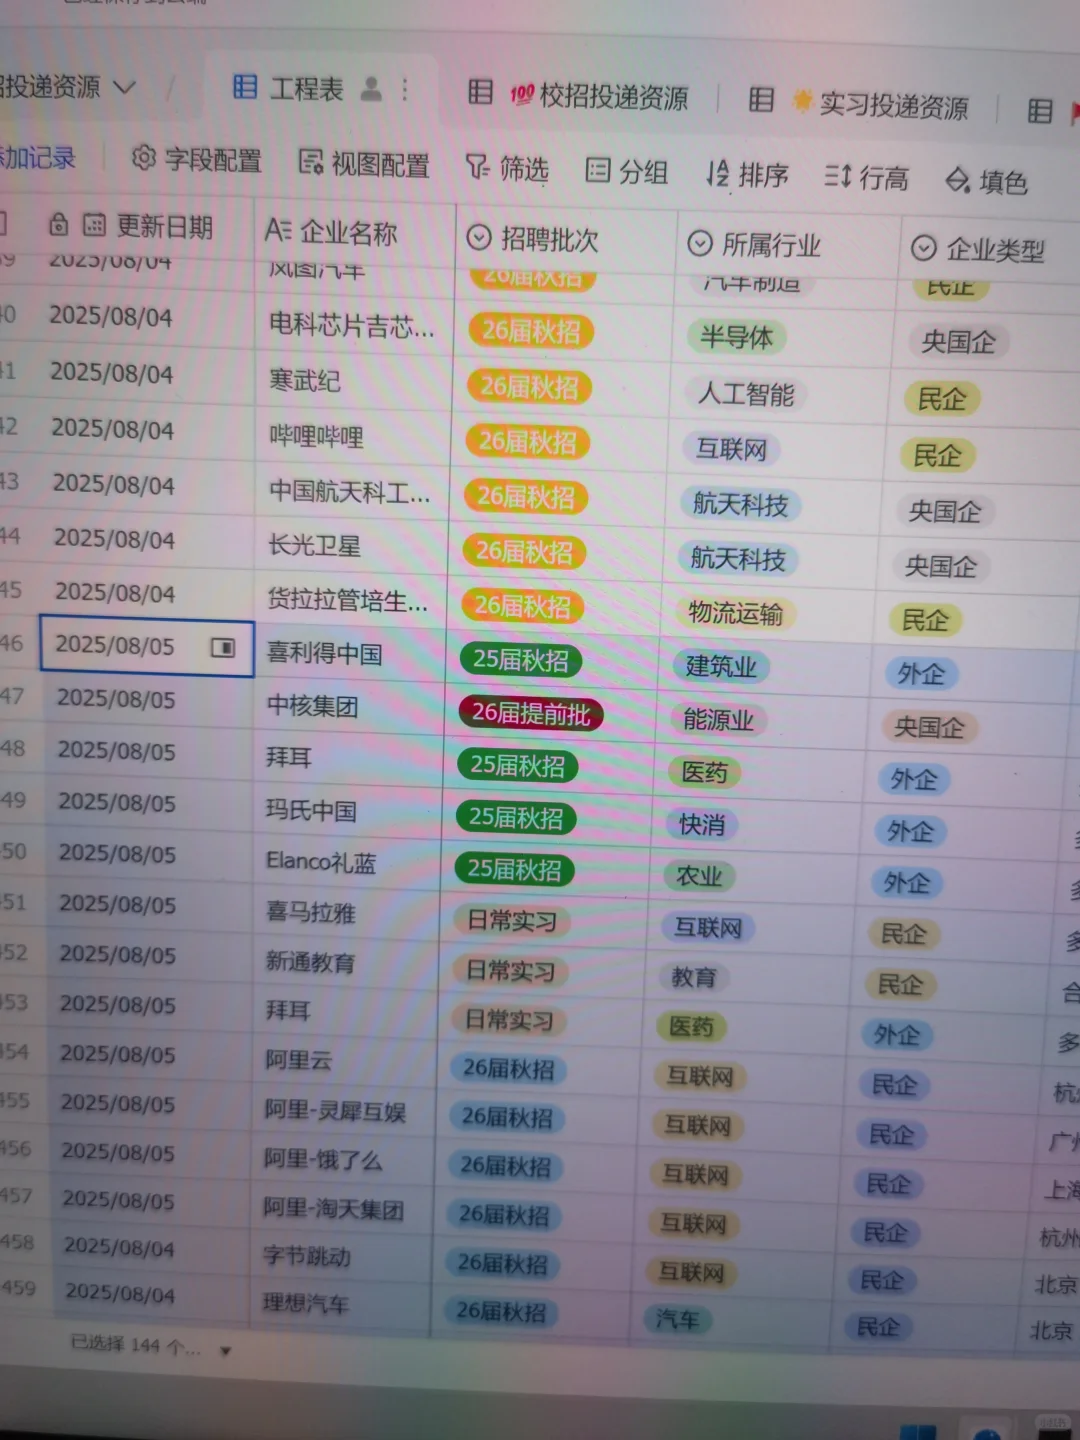Viewport: 1080px width, 1440px height.
Task: Click the table icon of 校招投递资源 tab
Action: pos(480,93)
